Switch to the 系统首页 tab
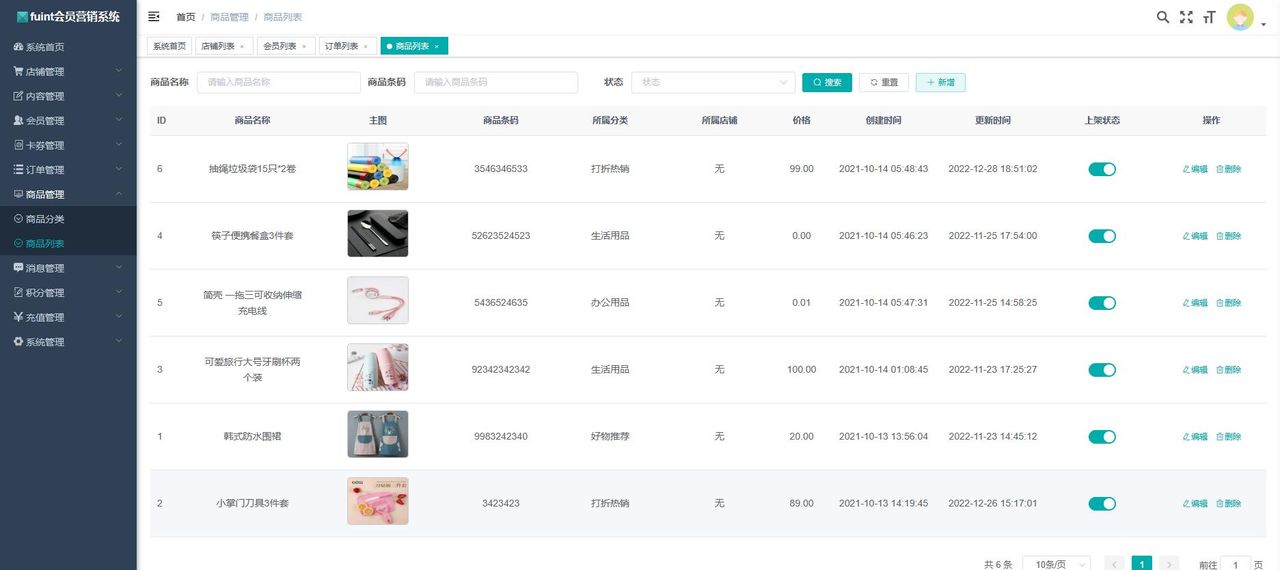 169,46
